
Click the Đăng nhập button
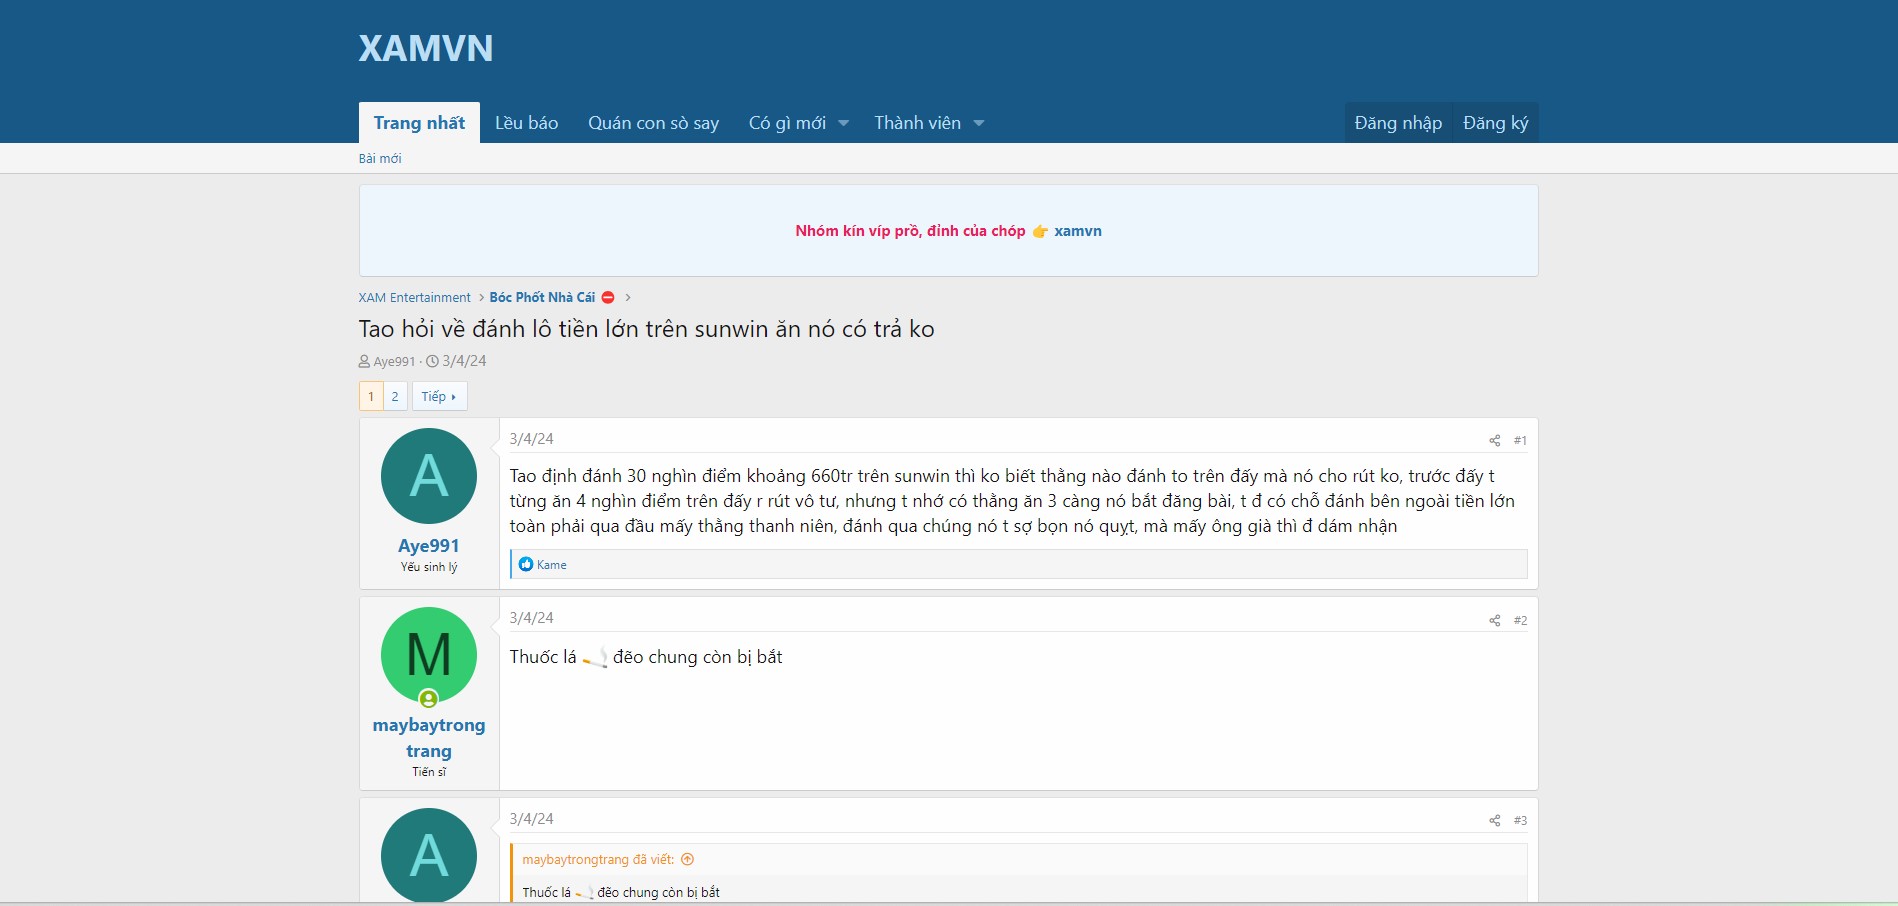pyautogui.click(x=1398, y=123)
